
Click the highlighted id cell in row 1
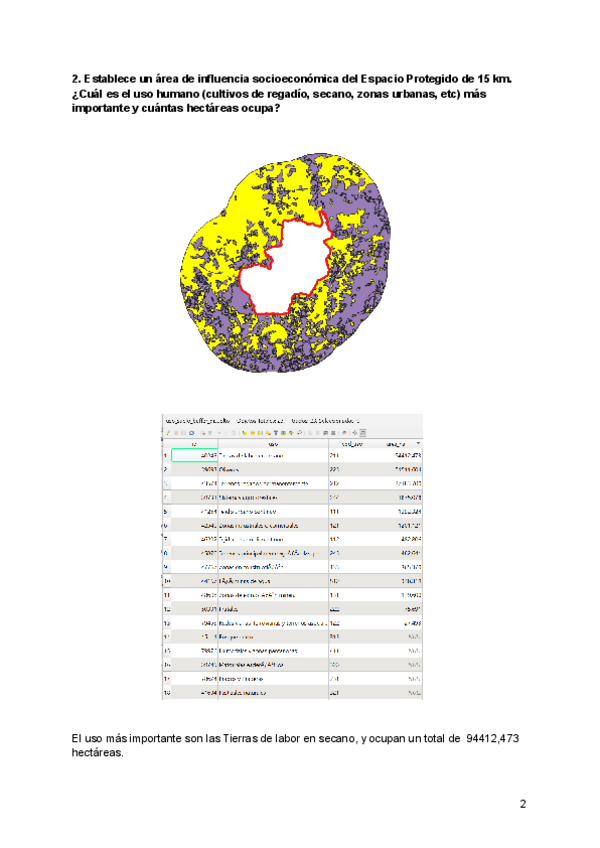(195, 455)
